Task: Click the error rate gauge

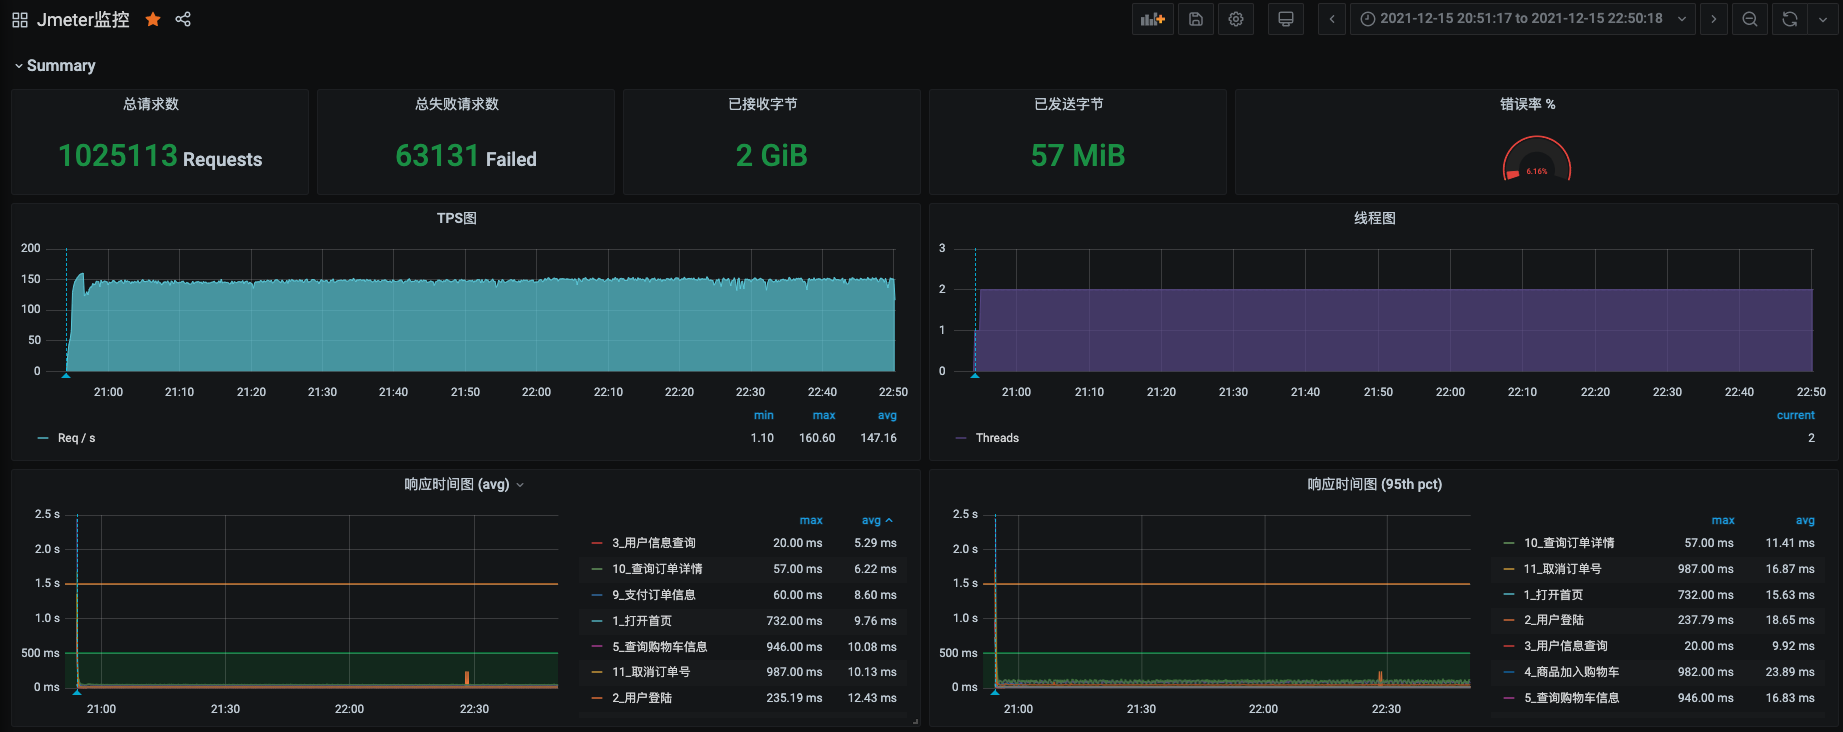Action: point(1537,159)
